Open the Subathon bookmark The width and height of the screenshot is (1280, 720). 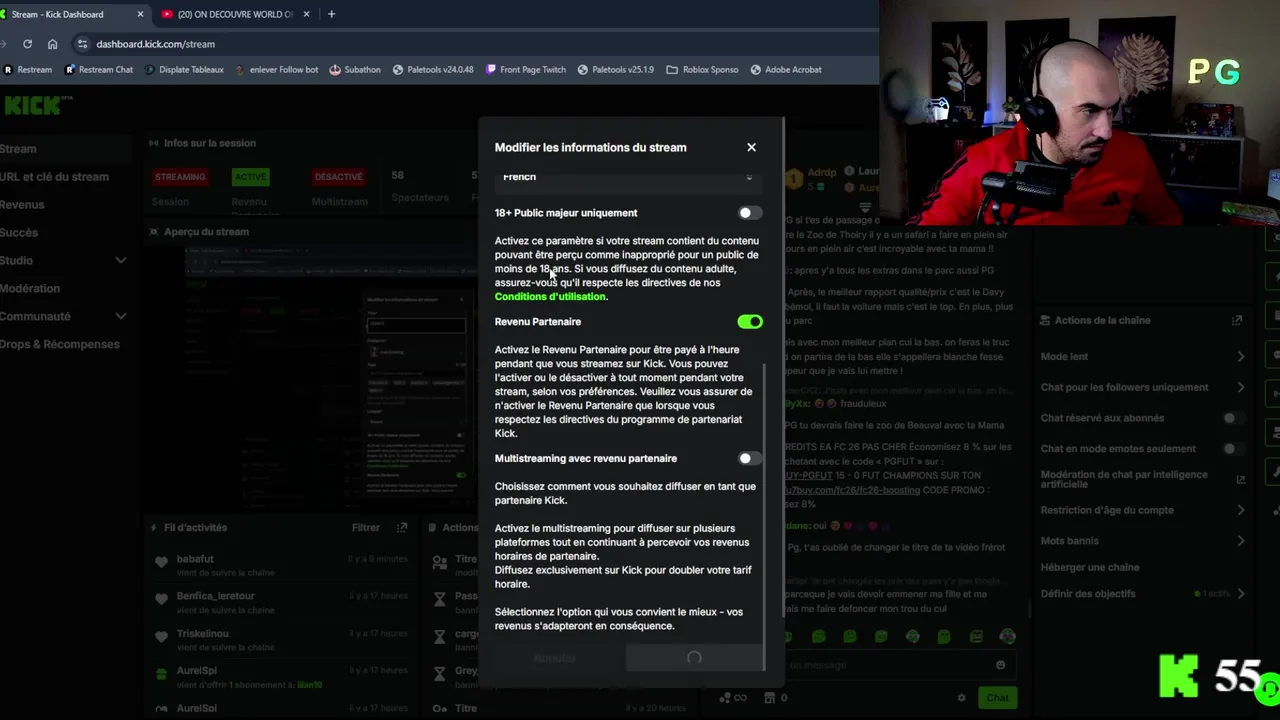point(354,70)
